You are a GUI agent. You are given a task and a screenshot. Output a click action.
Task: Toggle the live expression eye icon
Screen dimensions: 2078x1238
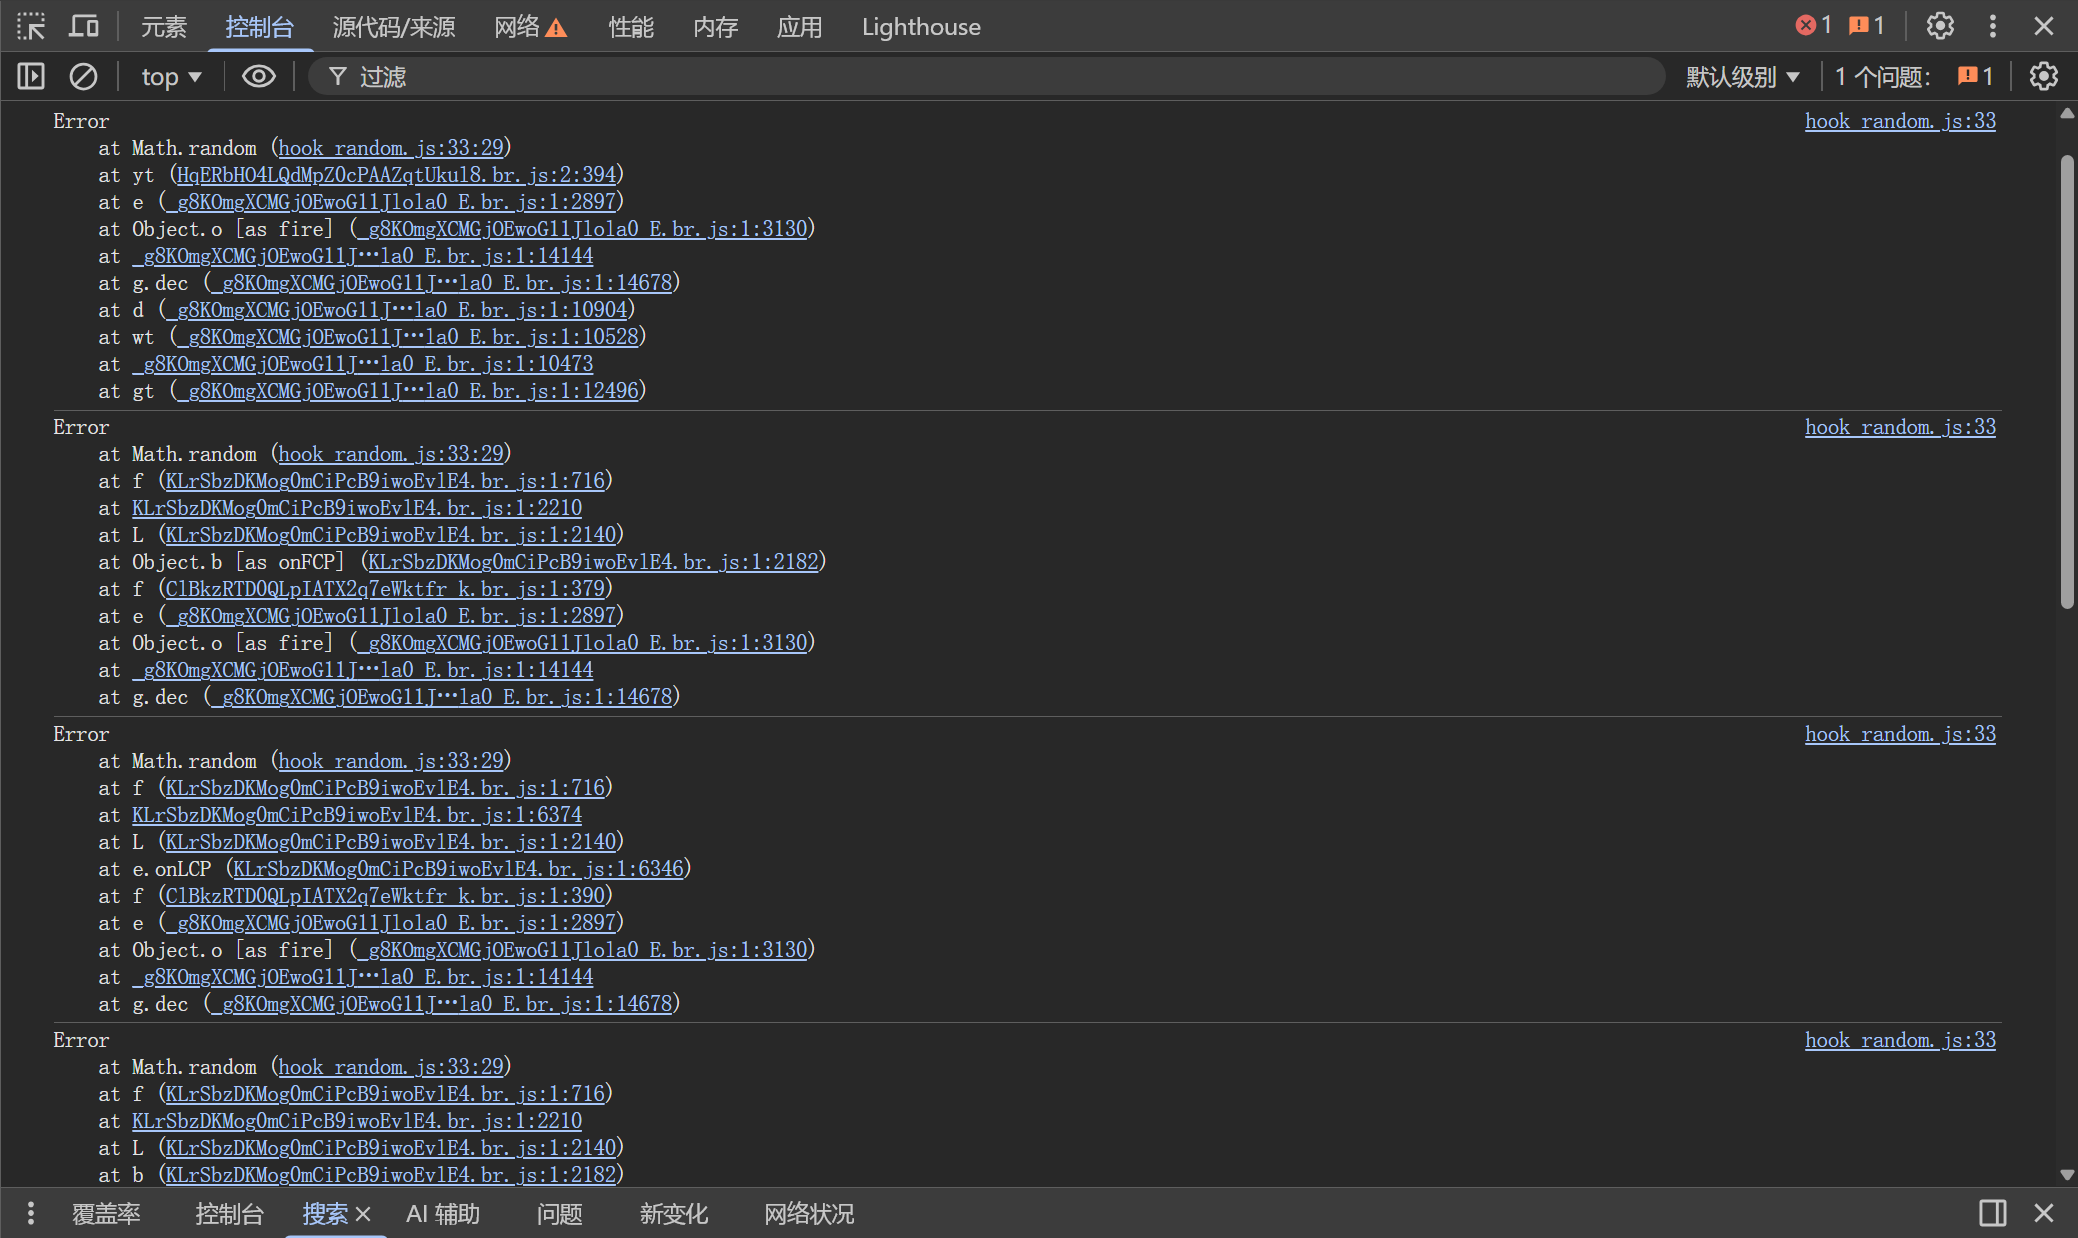259,76
